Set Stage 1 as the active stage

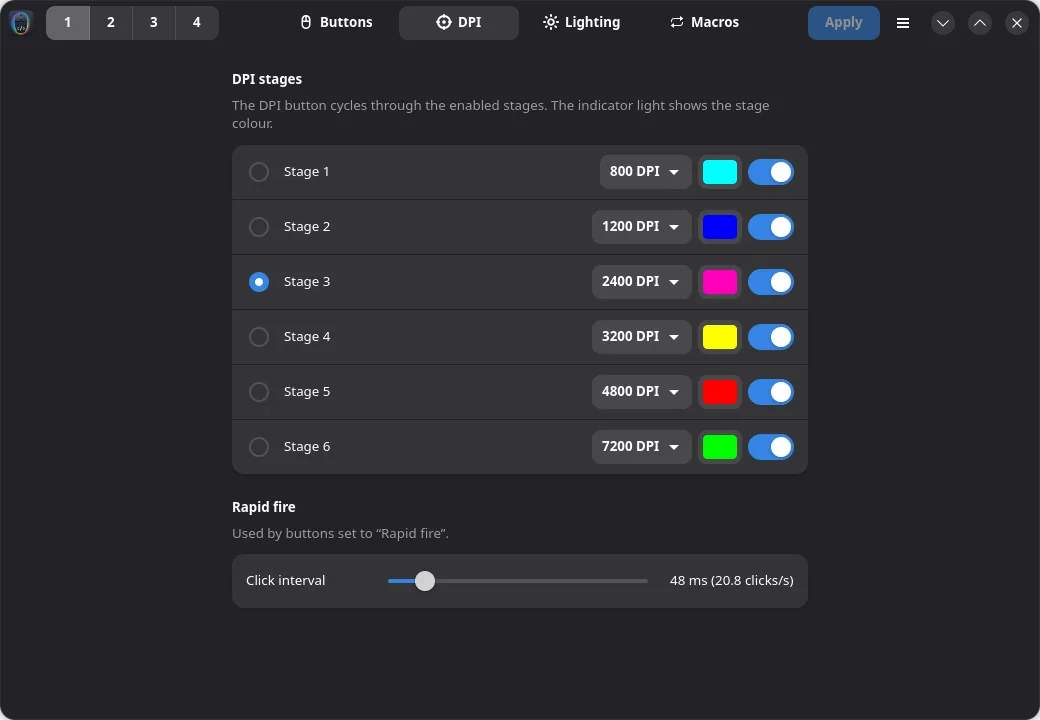pos(259,172)
